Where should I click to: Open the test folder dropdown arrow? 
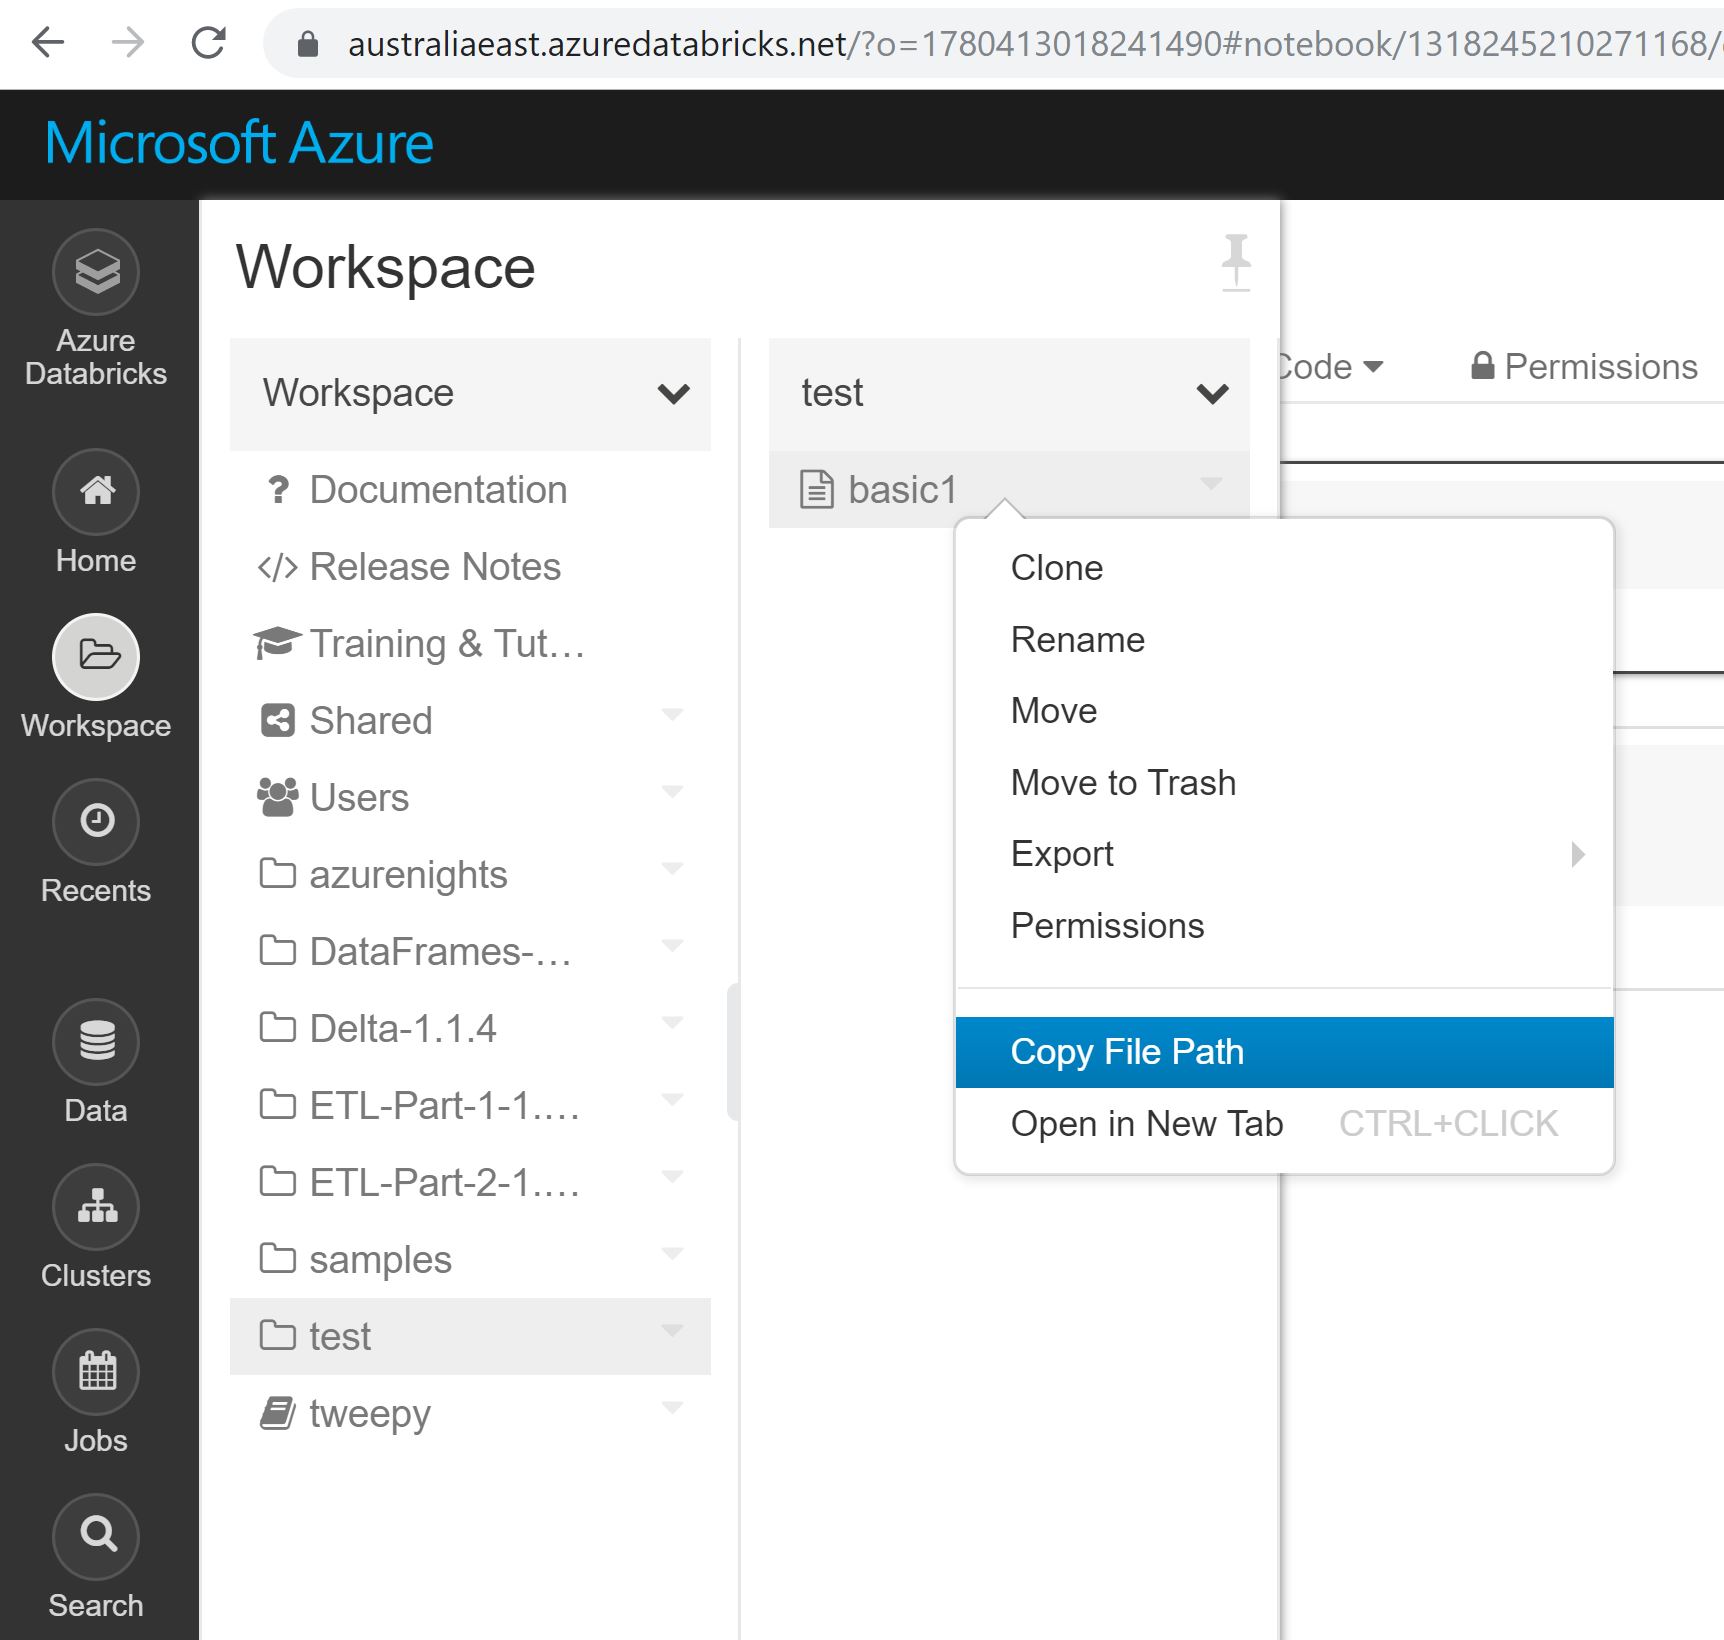tap(673, 1330)
